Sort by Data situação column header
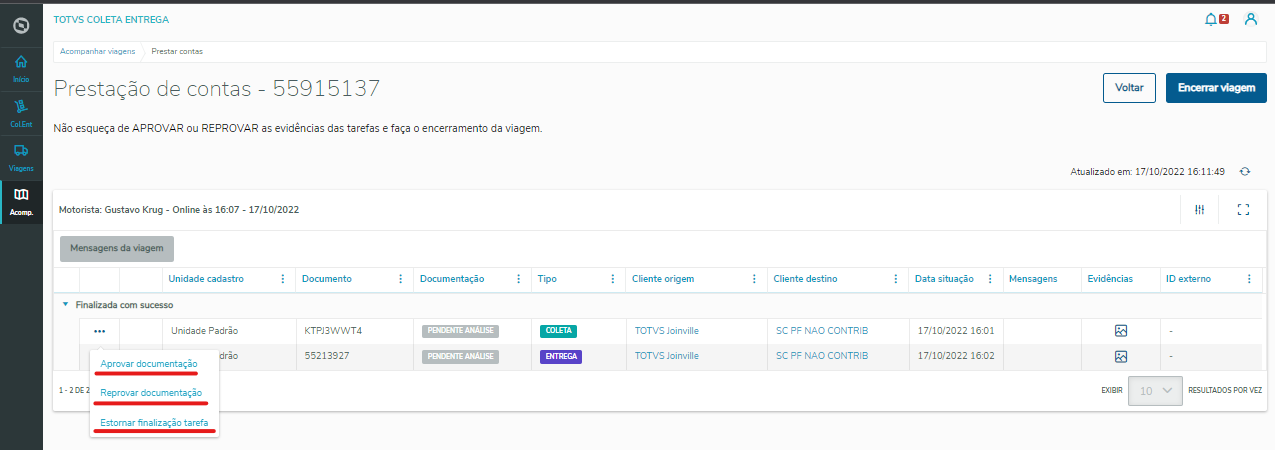This screenshot has height=450, width=1275. (944, 279)
